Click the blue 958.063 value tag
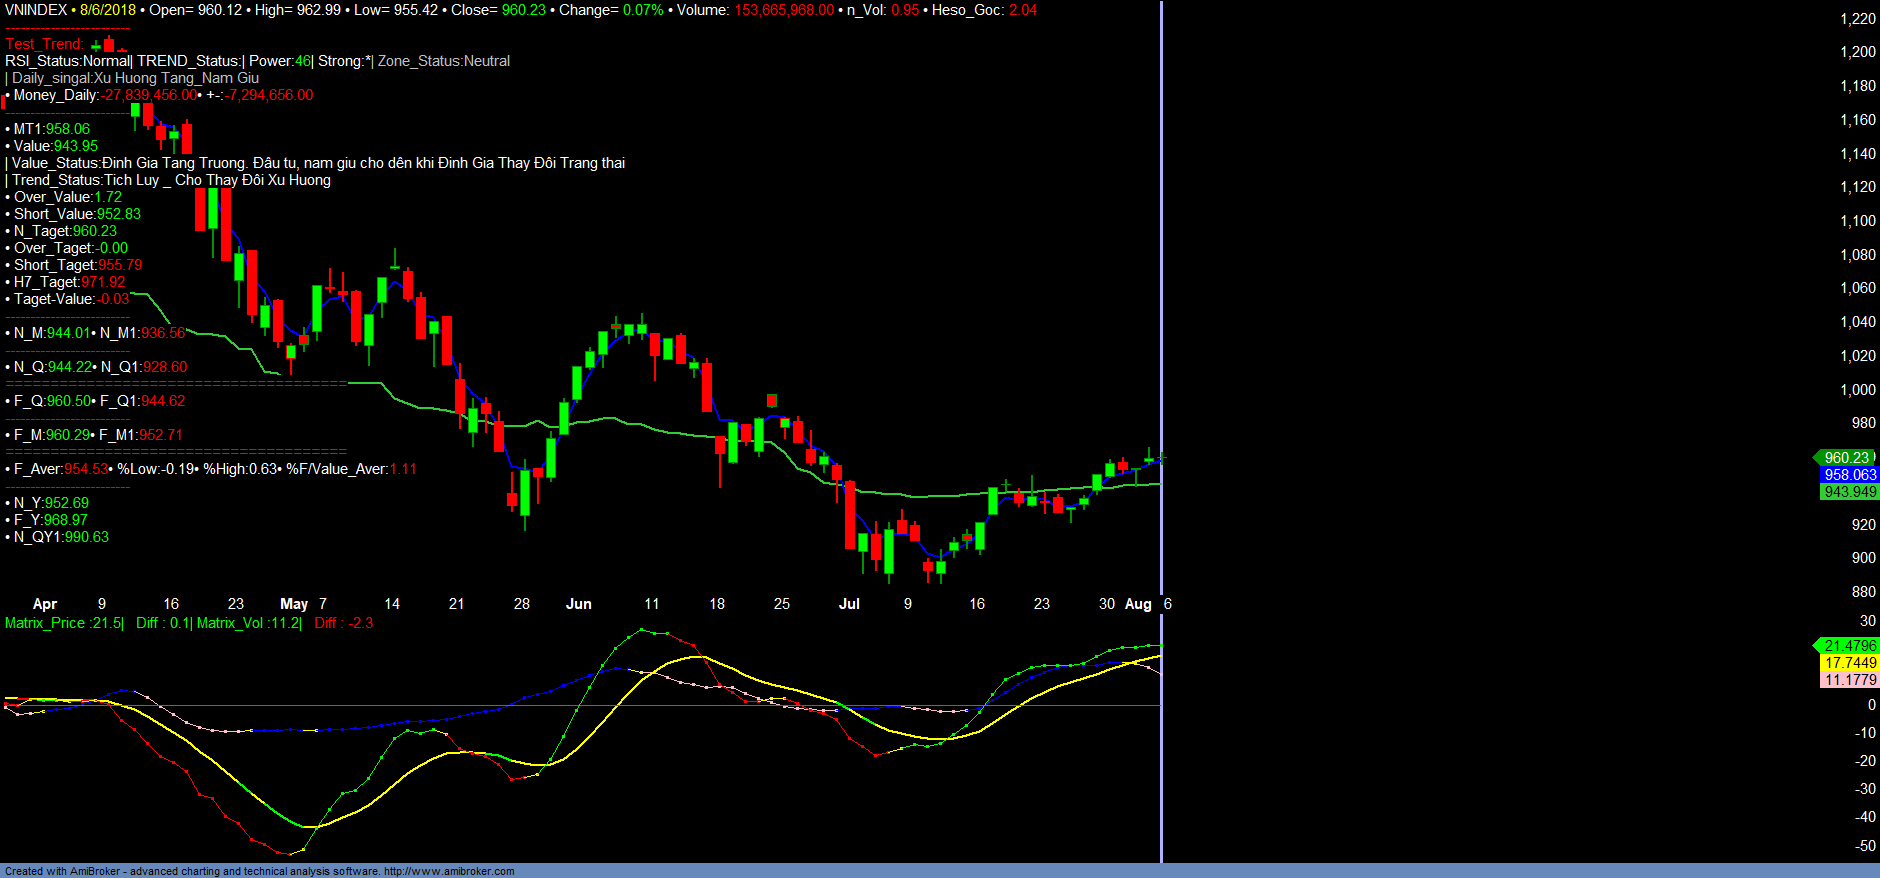 coord(1849,475)
